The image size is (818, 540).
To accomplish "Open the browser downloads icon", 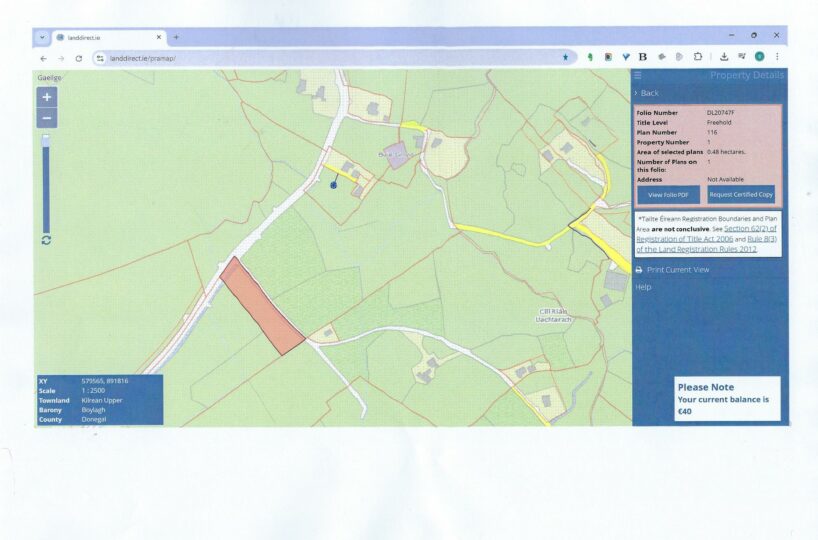I will click(x=724, y=57).
